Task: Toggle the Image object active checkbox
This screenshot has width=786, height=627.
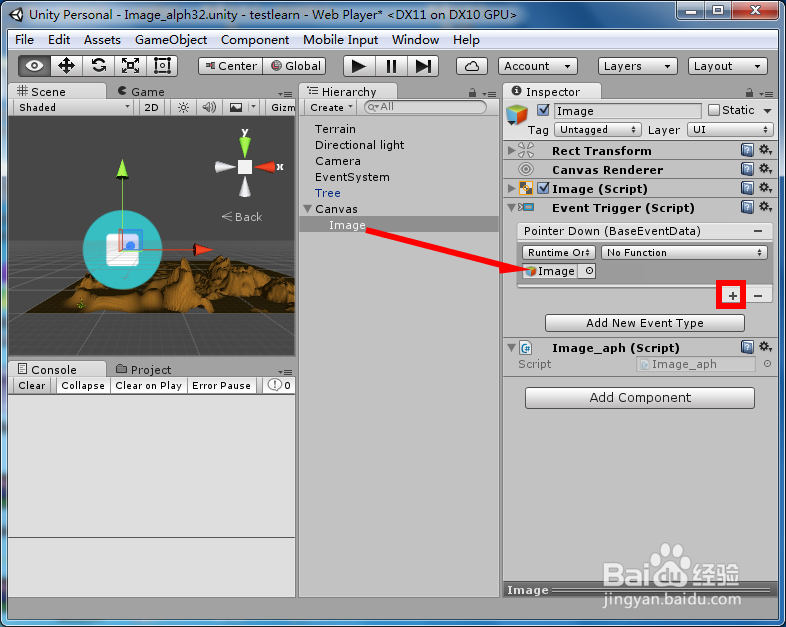Action: point(543,110)
